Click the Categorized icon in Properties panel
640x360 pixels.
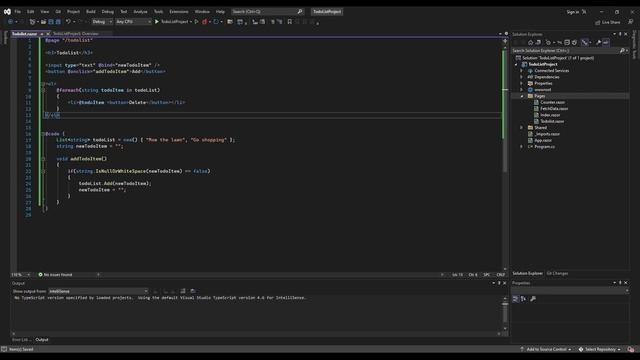coord(516,299)
